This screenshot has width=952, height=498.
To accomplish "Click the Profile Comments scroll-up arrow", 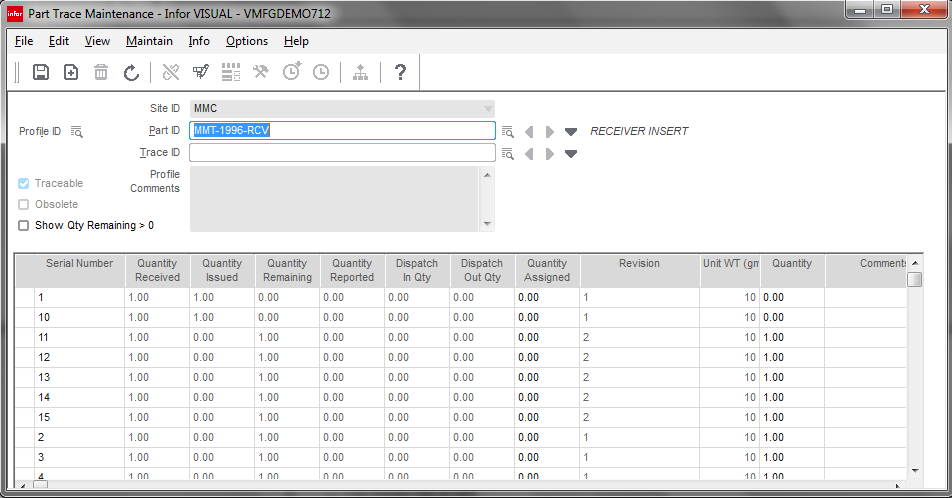I will [487, 175].
